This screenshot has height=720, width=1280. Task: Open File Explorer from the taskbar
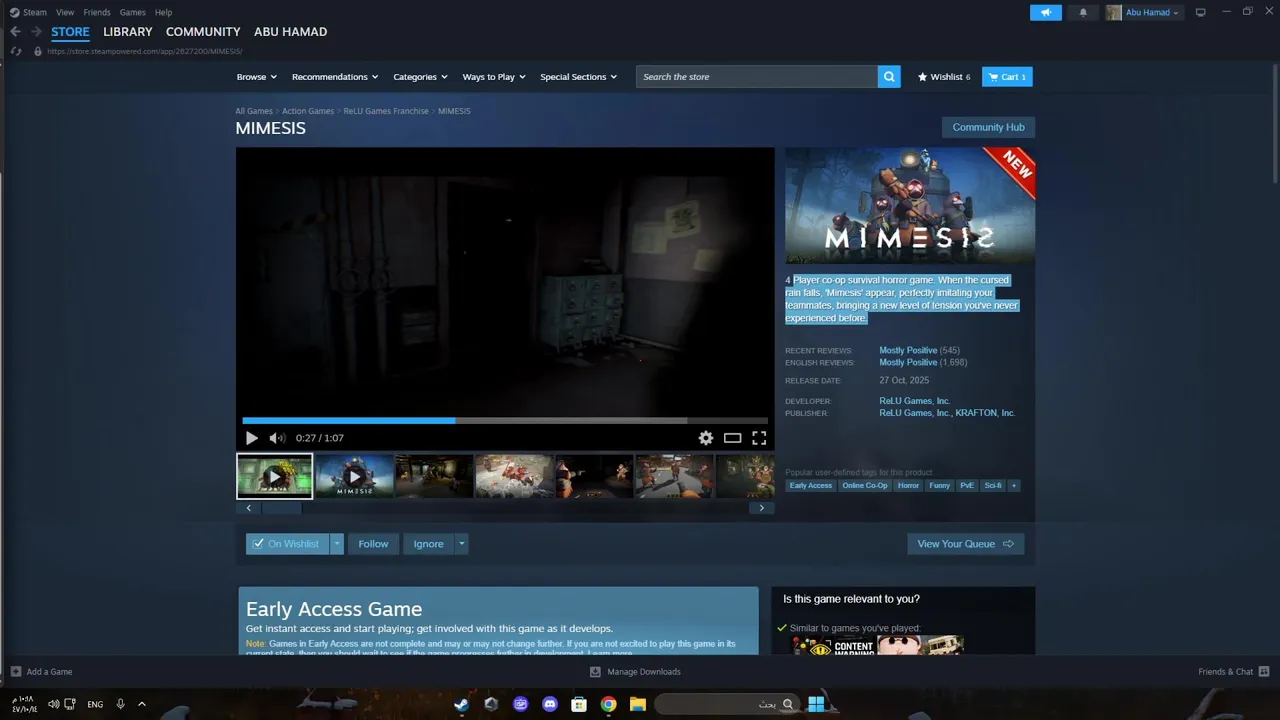[x=637, y=704]
